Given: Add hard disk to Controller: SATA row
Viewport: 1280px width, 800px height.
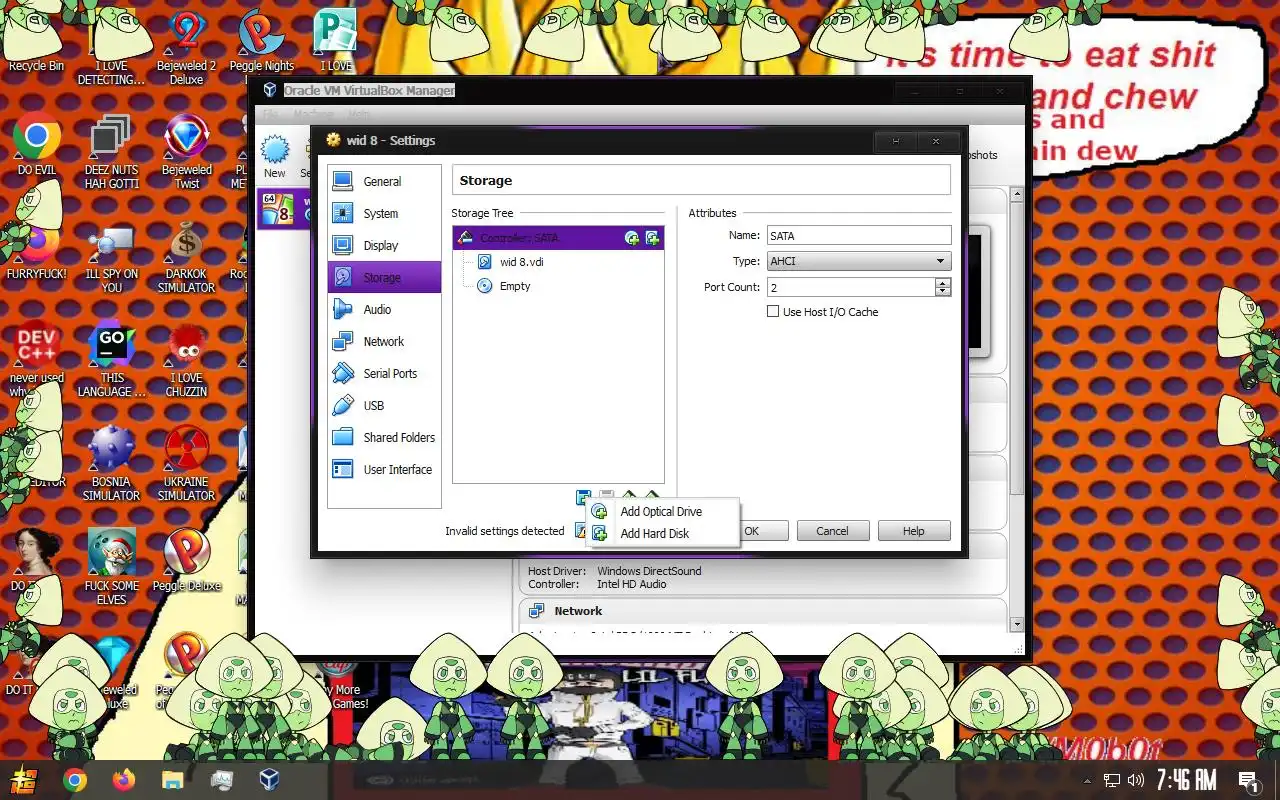Looking at the screenshot, I should click(x=652, y=238).
